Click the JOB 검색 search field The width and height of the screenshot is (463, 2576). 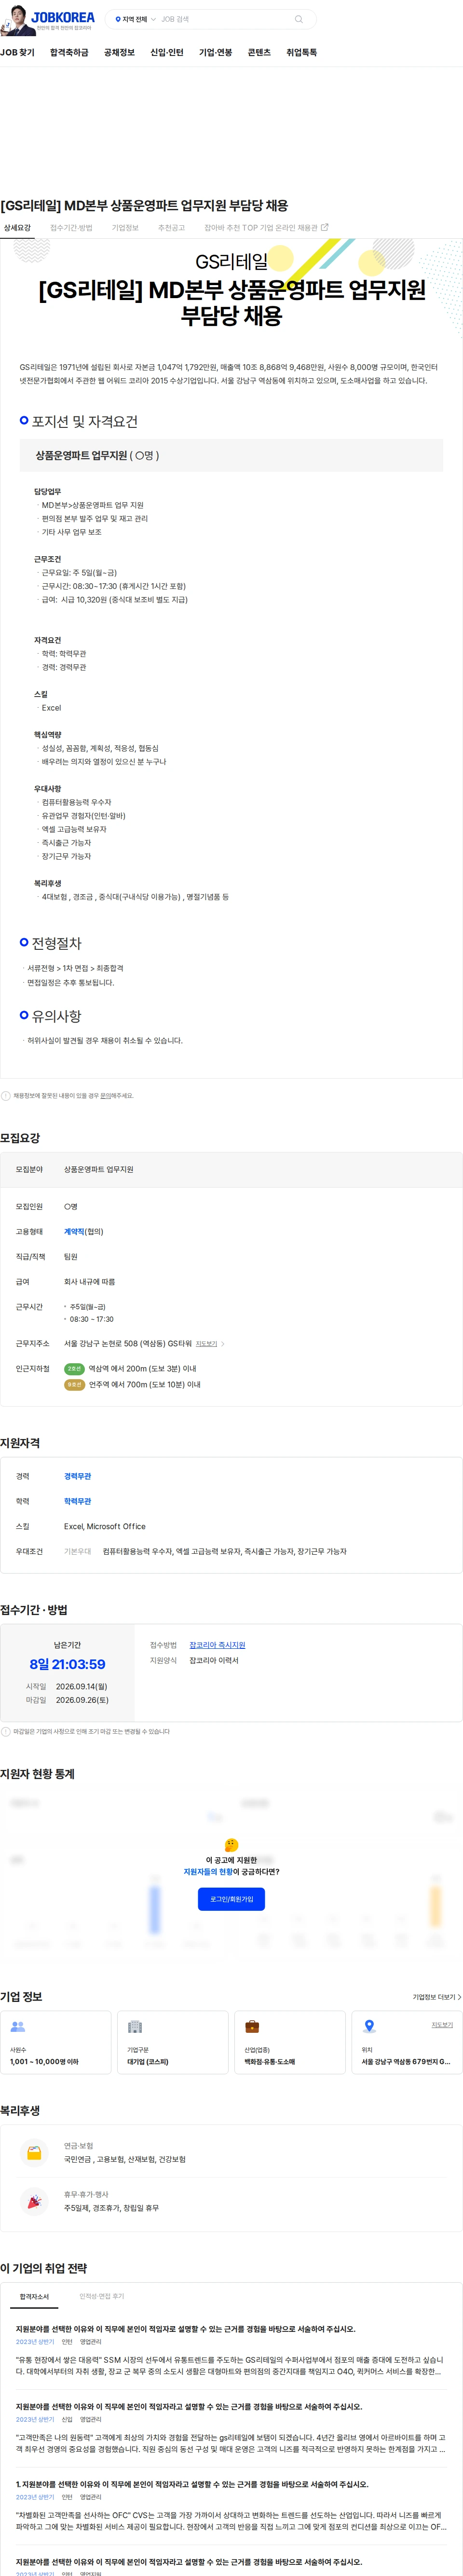pos(224,19)
